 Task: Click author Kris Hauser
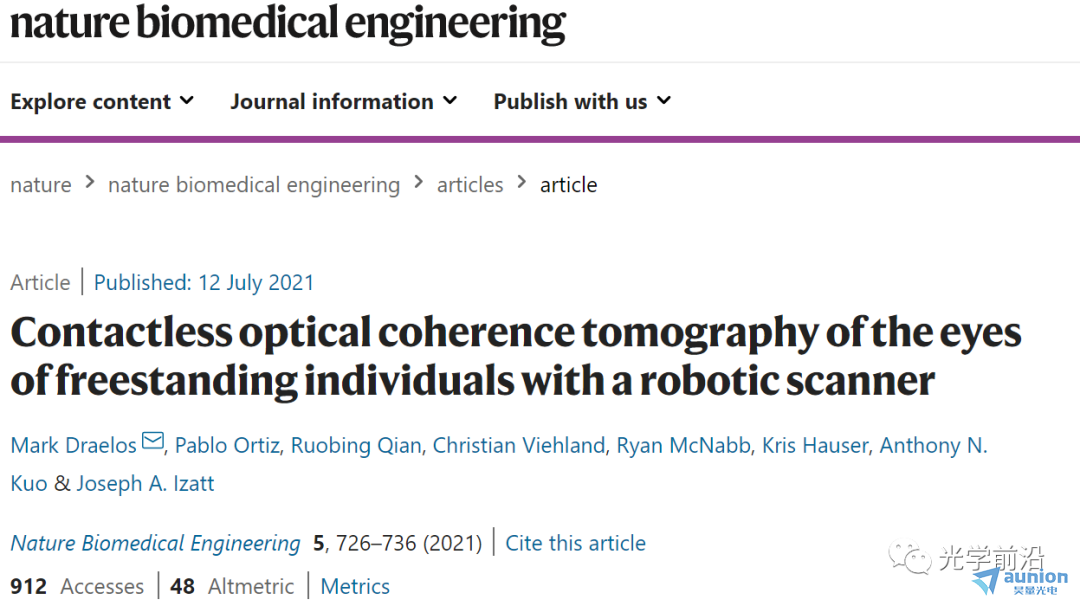click(x=816, y=445)
